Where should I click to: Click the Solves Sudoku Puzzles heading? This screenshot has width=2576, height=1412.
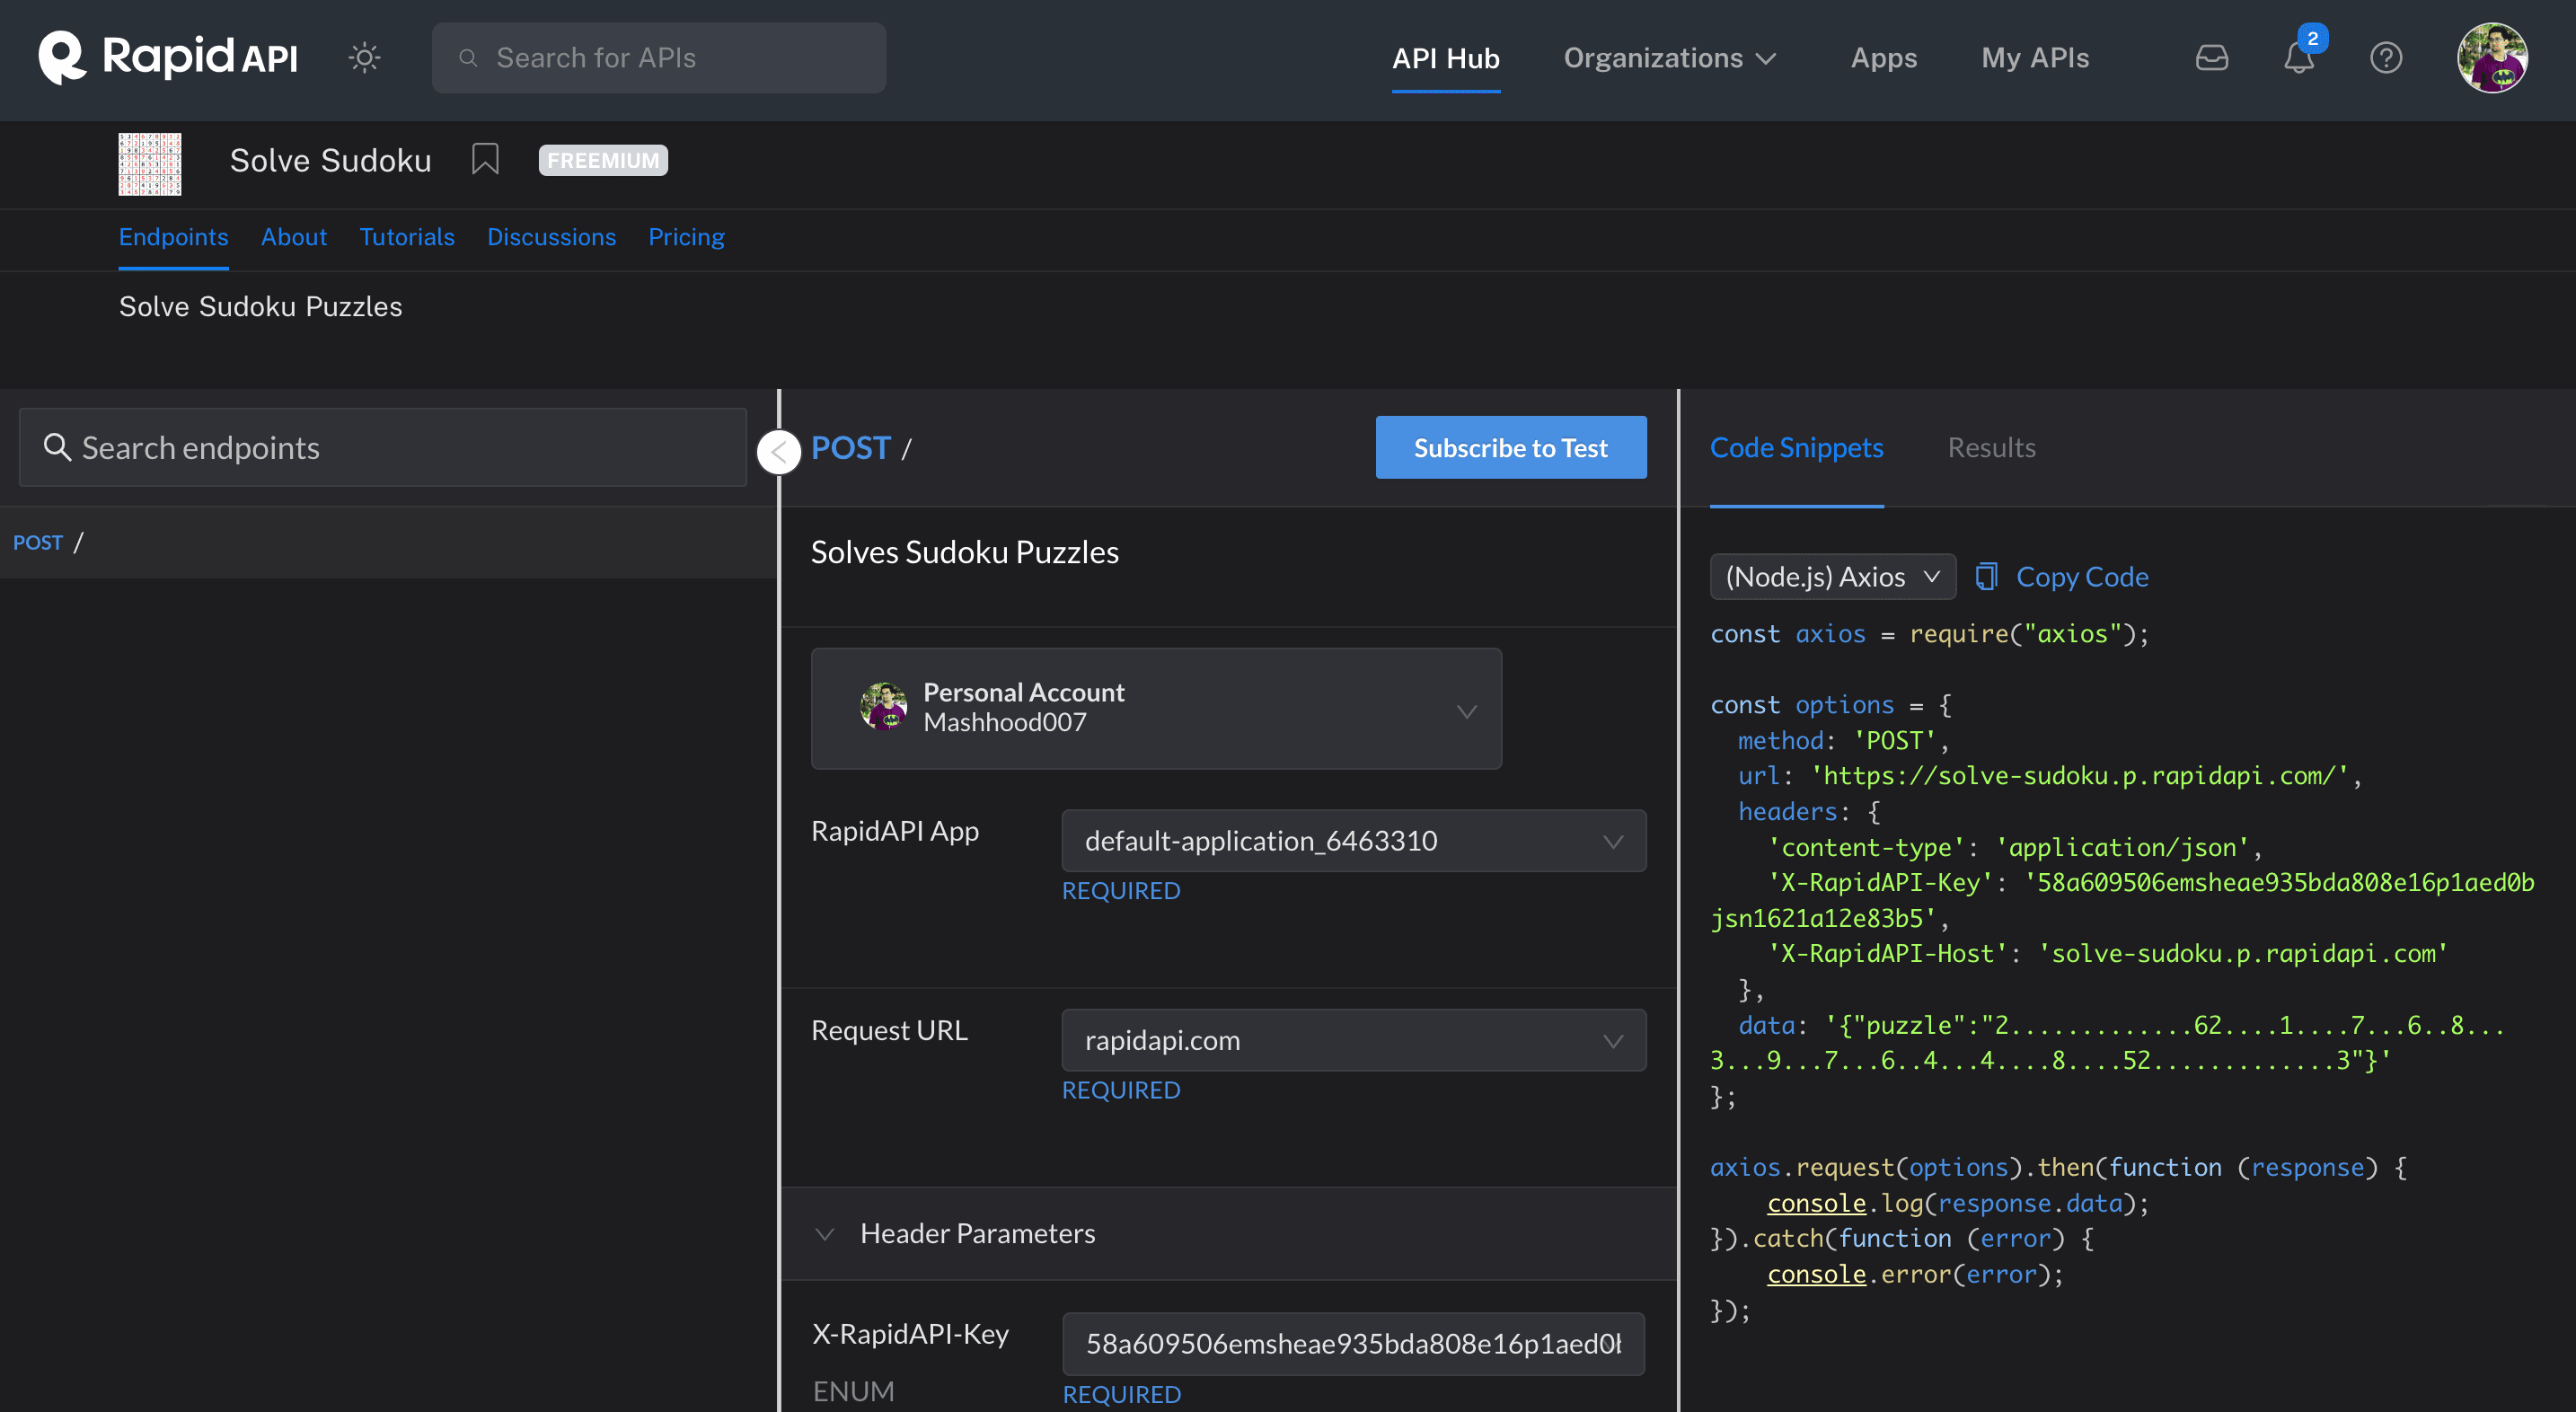[x=964, y=552]
